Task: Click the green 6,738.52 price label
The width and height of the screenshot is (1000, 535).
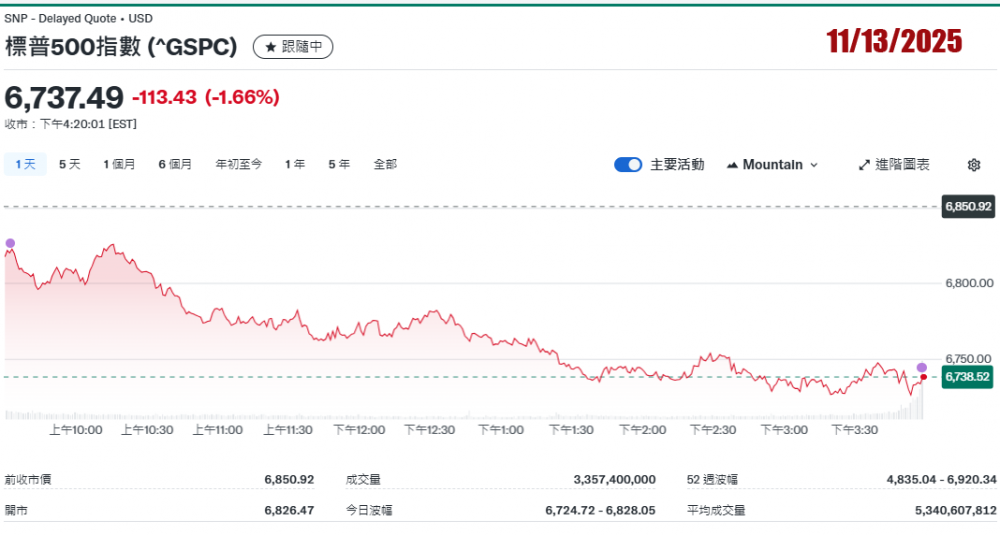Action: pyautogui.click(x=967, y=377)
